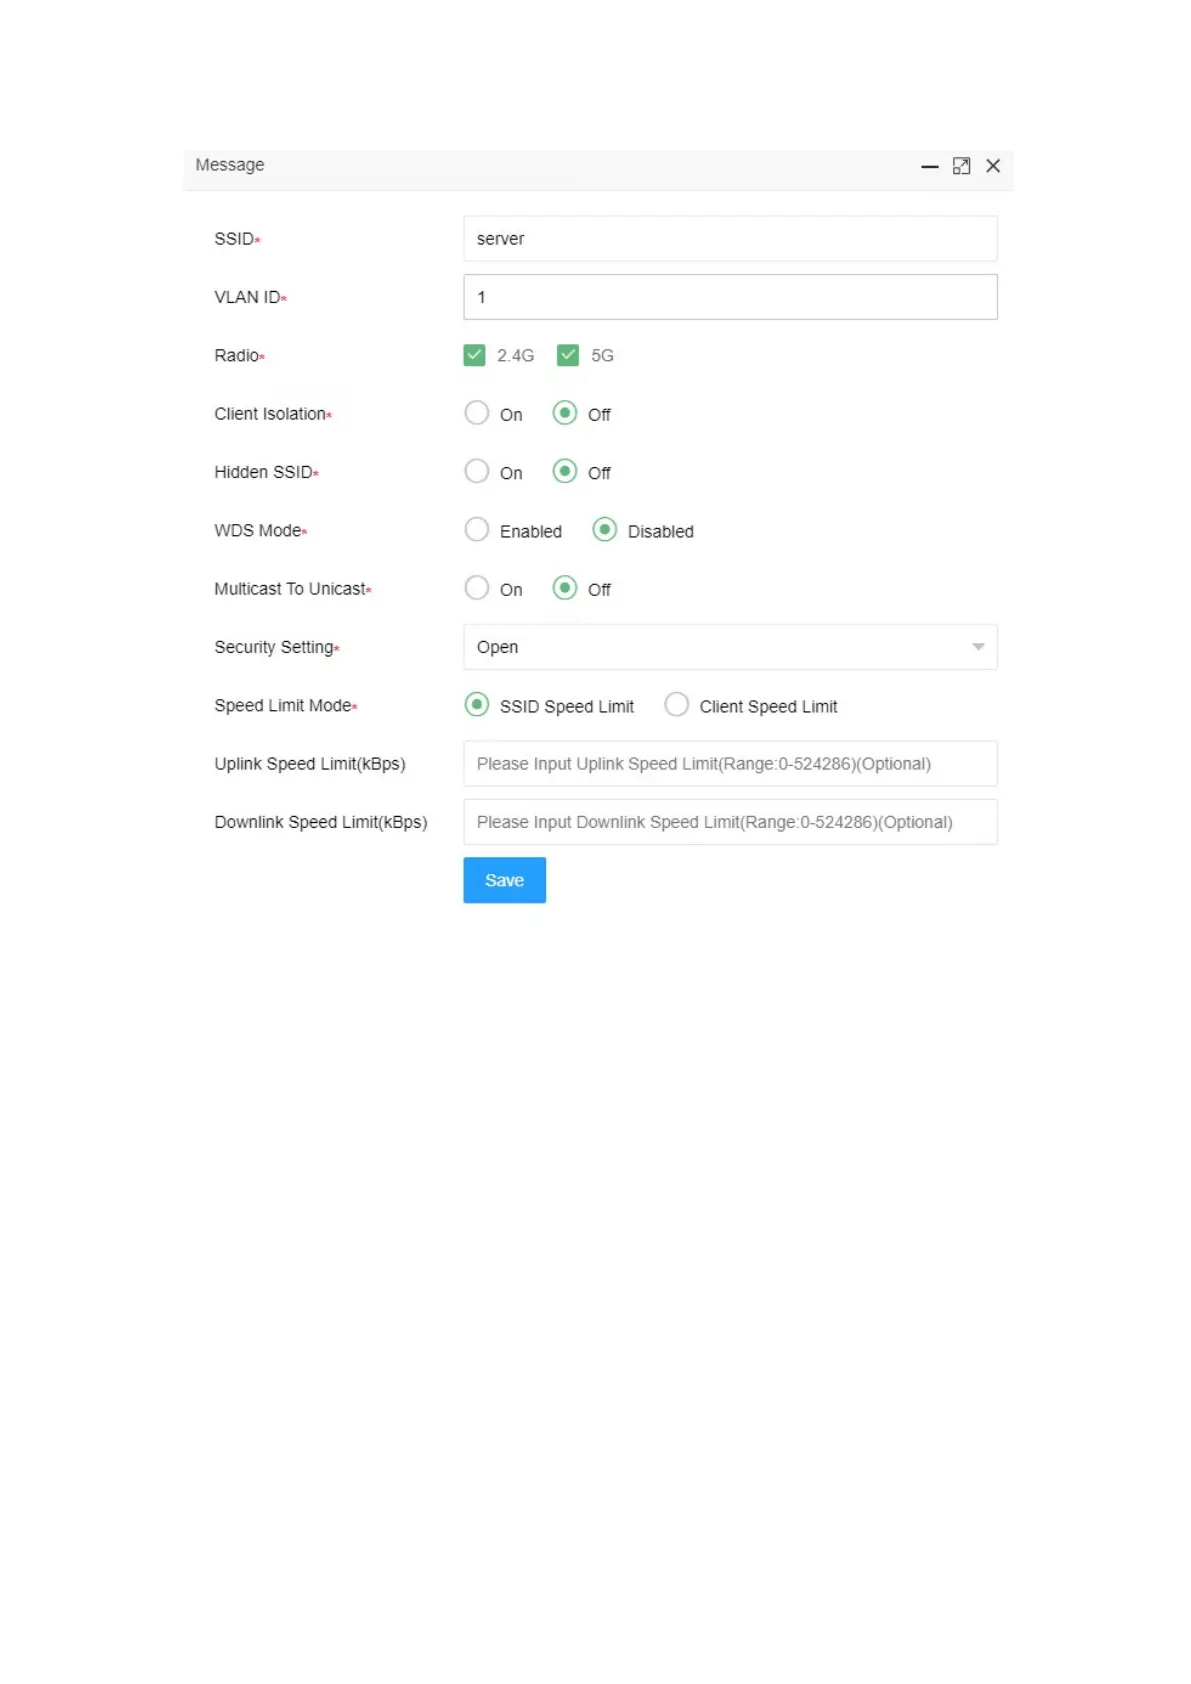
Task: Turn Client Isolation on
Action: pyautogui.click(x=477, y=413)
